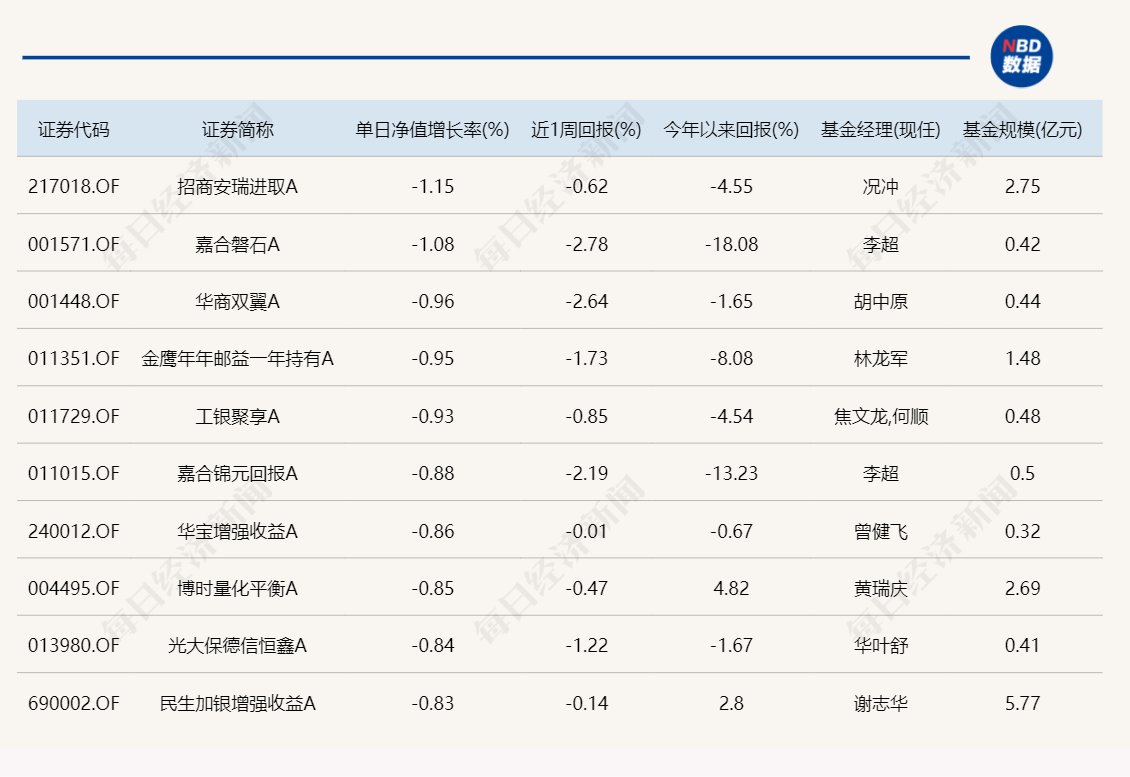Click fund code 001448.OF
The image size is (1130, 777).
click(x=74, y=301)
